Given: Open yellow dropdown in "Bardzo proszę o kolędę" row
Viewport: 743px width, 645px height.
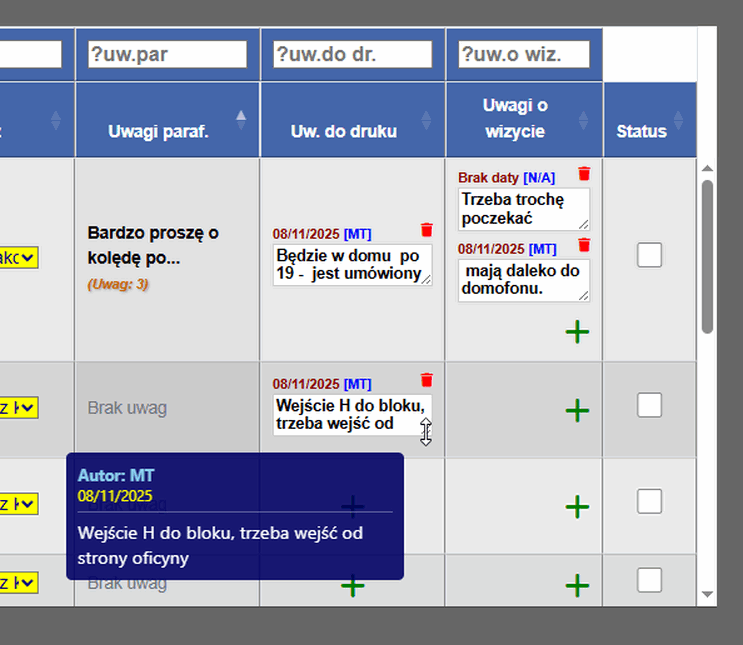Looking at the screenshot, I should click(x=20, y=257).
